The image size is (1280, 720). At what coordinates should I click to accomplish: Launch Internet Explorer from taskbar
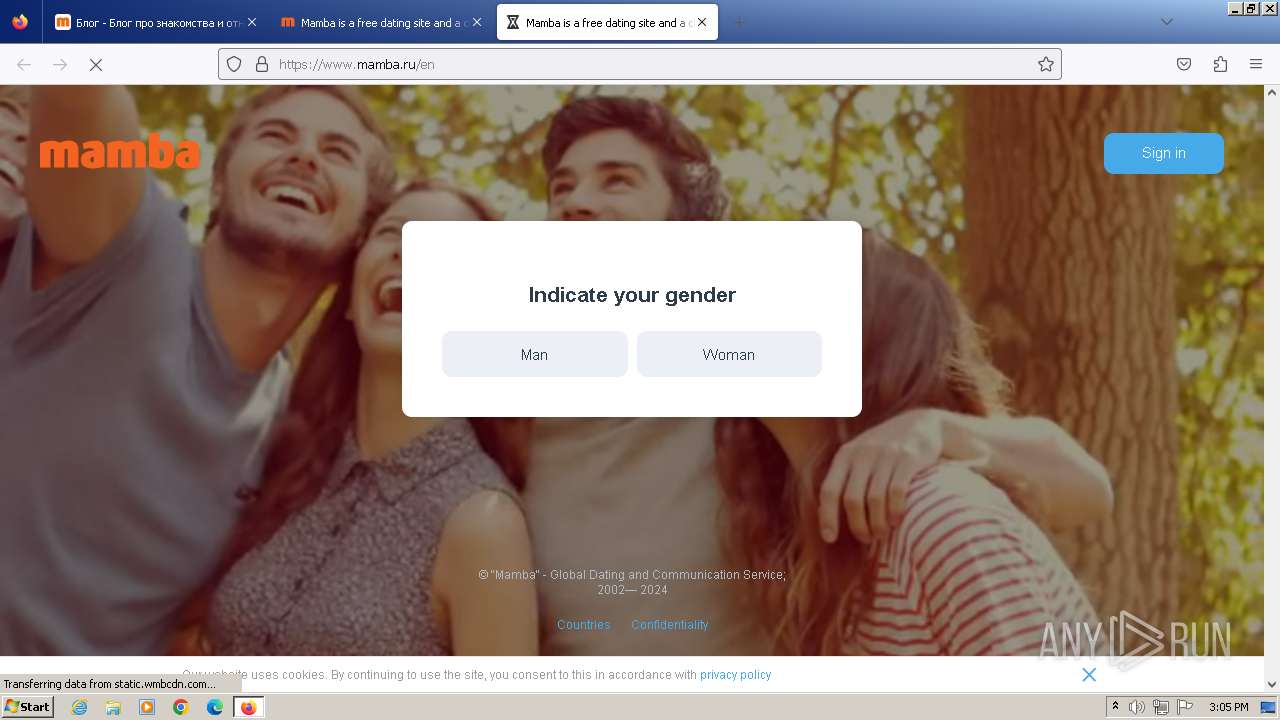[79, 707]
